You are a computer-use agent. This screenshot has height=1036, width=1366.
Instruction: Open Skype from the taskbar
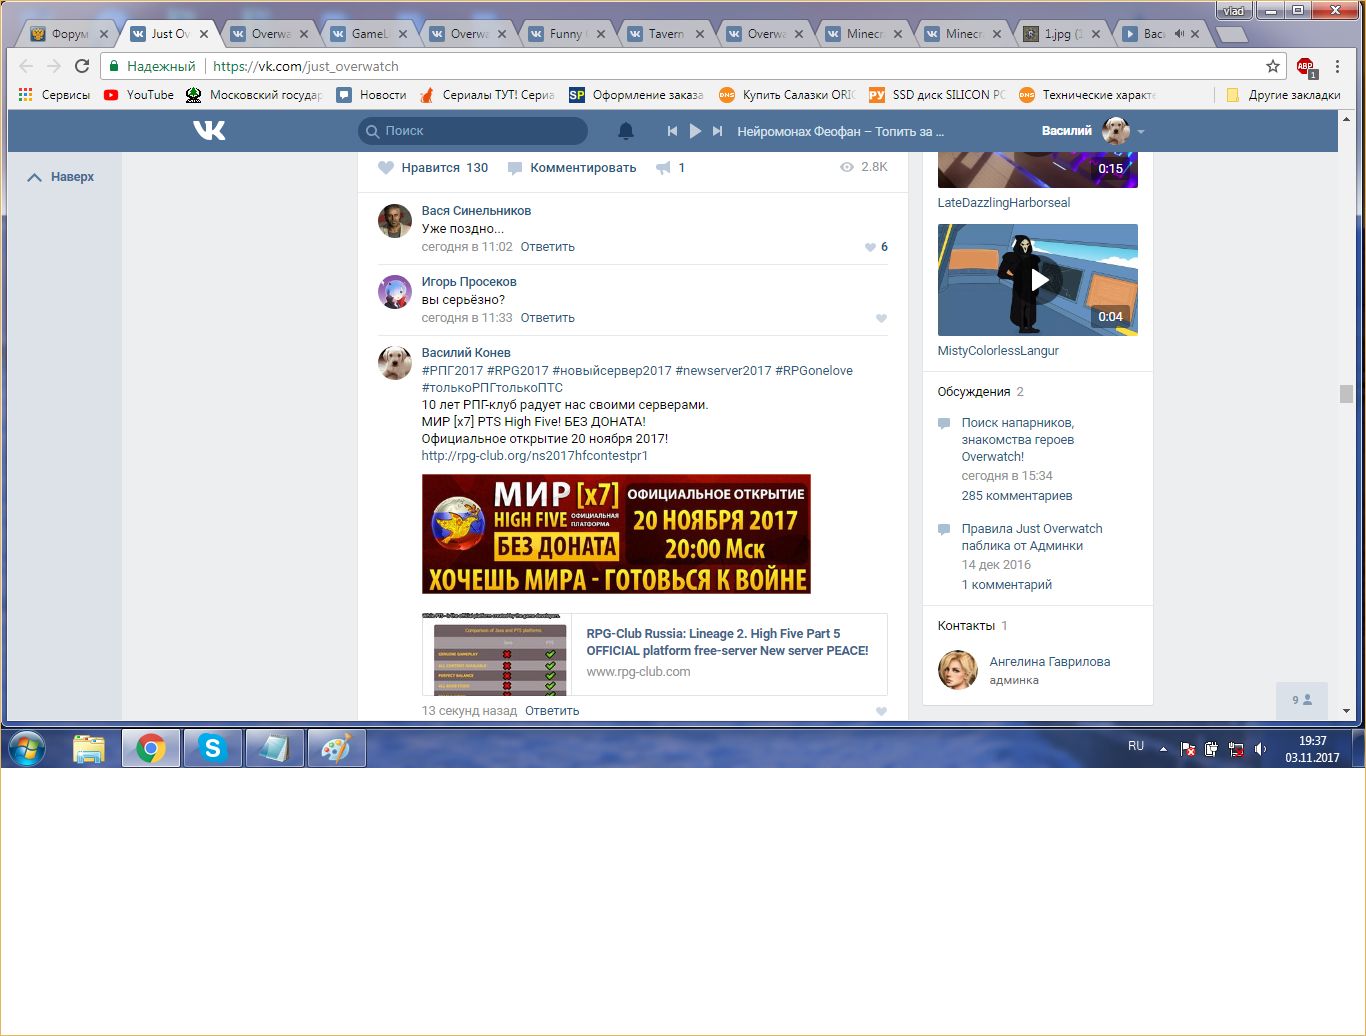click(212, 748)
